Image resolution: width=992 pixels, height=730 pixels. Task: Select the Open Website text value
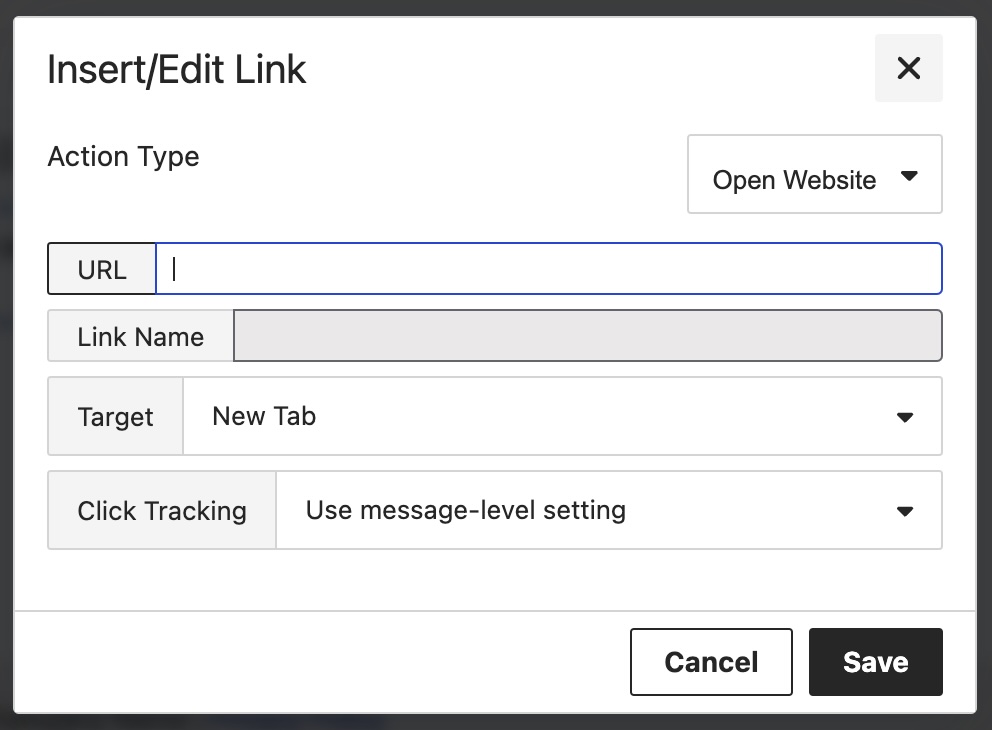pos(794,181)
